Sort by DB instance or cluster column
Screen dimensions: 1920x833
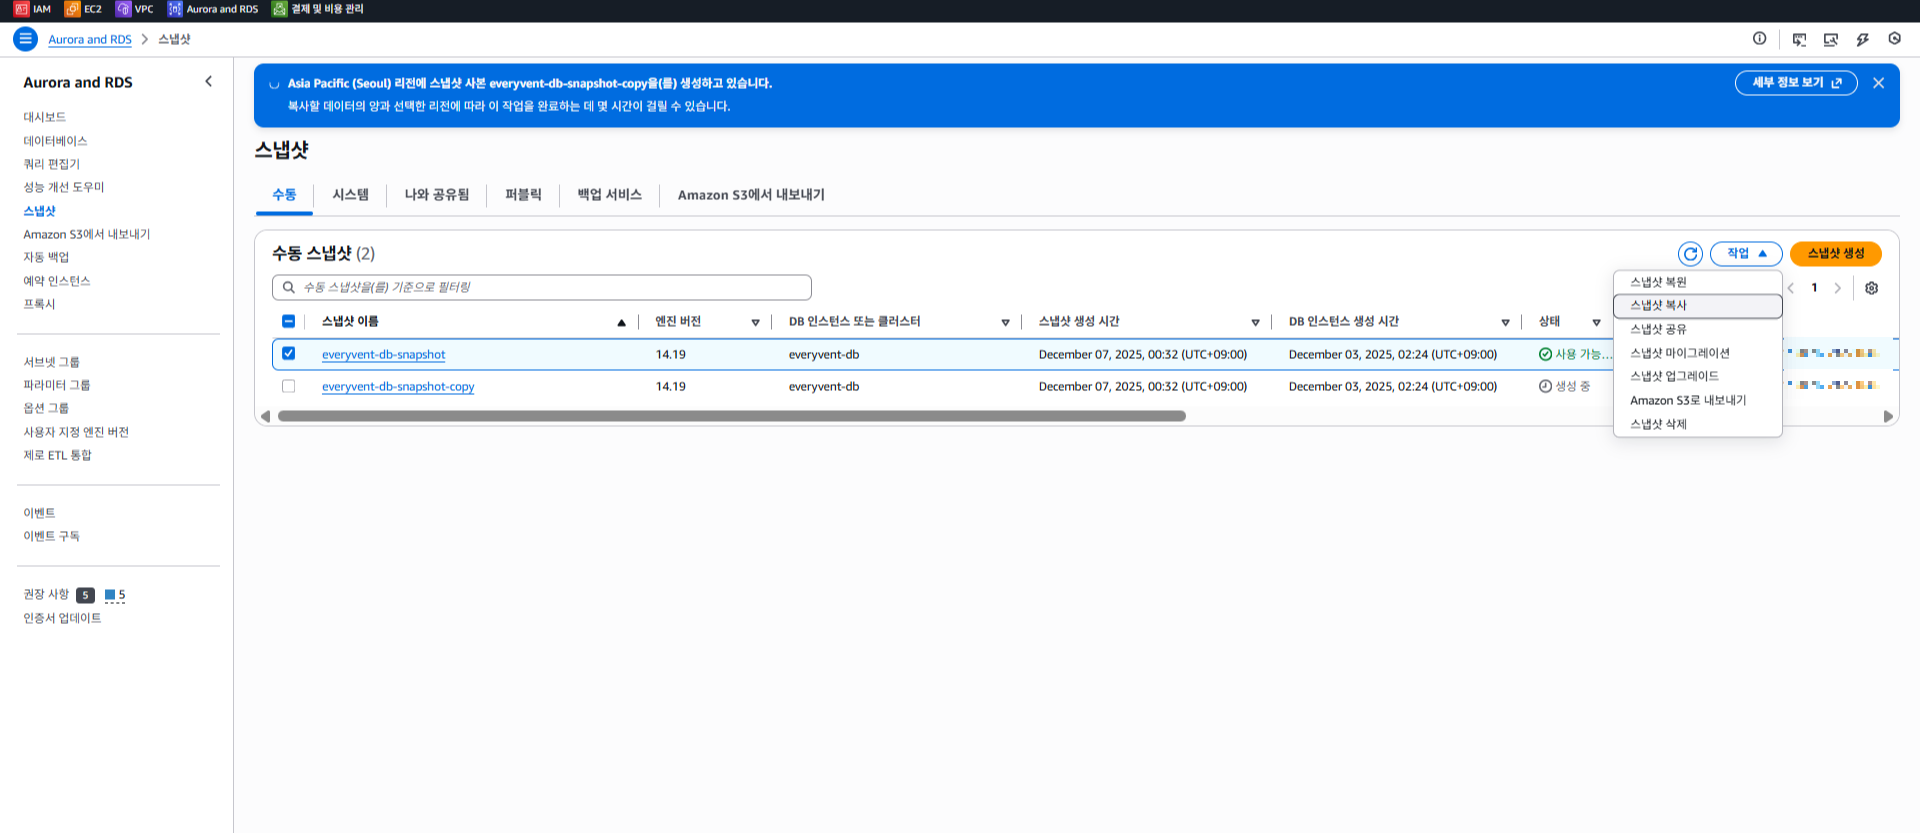(x=1005, y=322)
